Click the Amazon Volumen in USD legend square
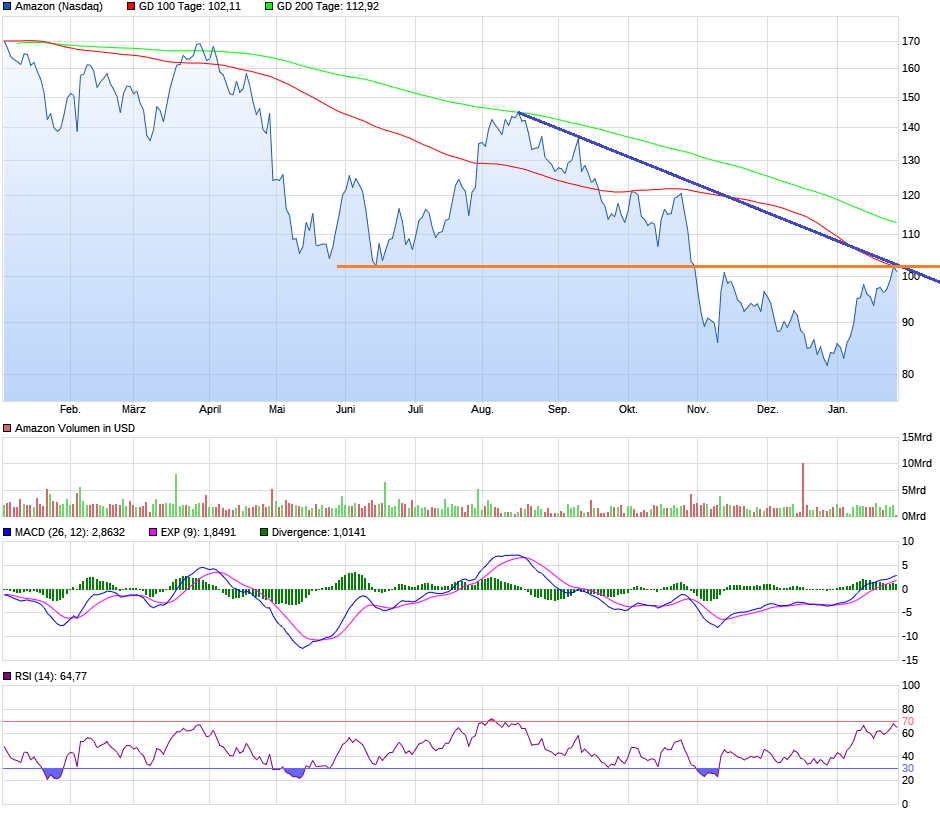 click(x=7, y=427)
